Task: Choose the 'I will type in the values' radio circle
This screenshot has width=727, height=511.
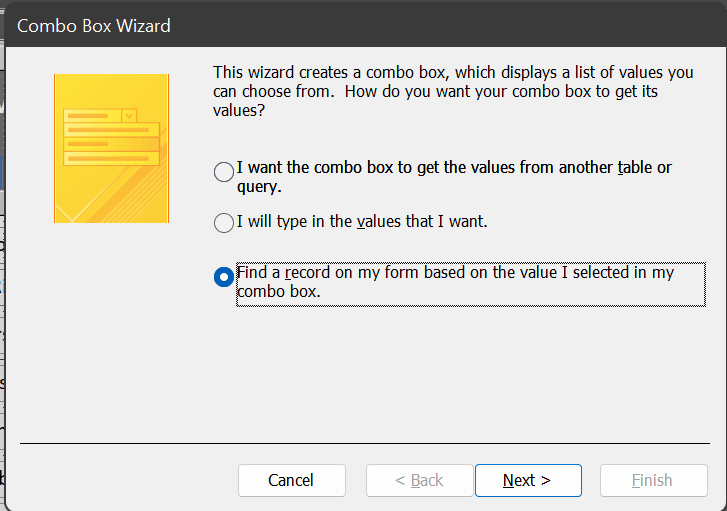Action: [x=223, y=223]
